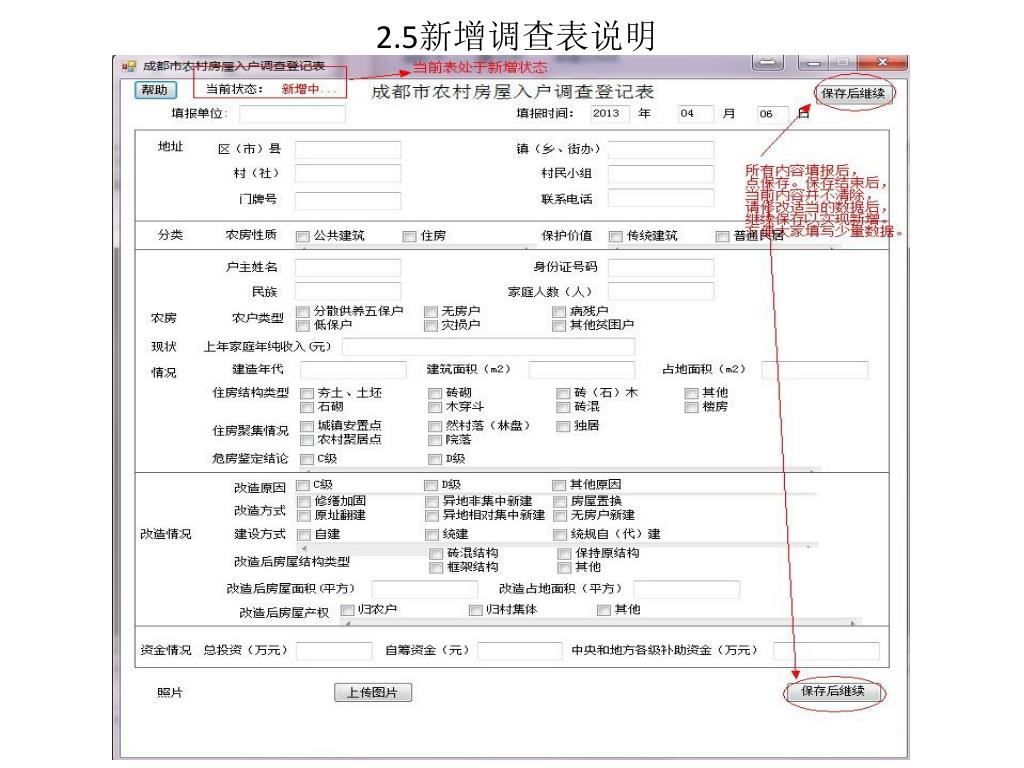The width and height of the screenshot is (1024, 768).
Task: Check the 分散供养五保户 checkbox
Action: (x=302, y=312)
